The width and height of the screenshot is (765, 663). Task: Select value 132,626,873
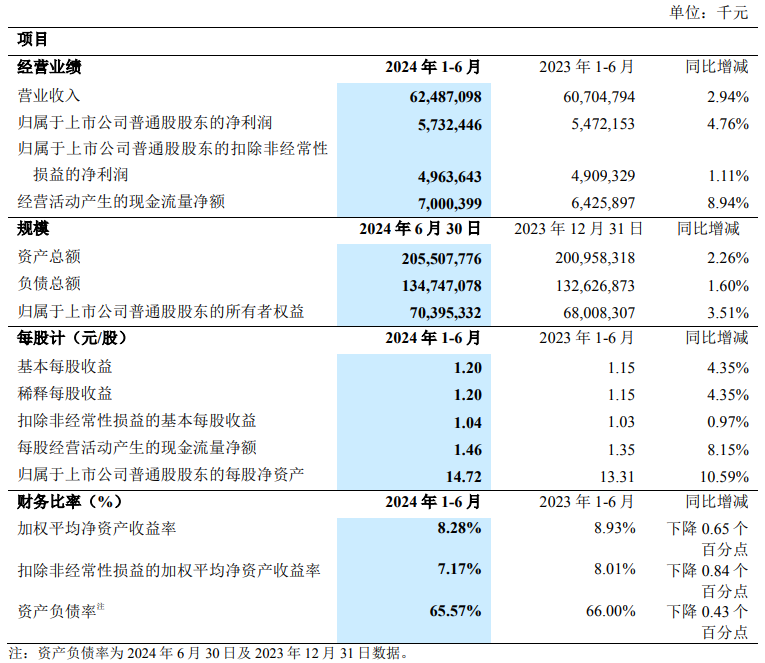595,286
